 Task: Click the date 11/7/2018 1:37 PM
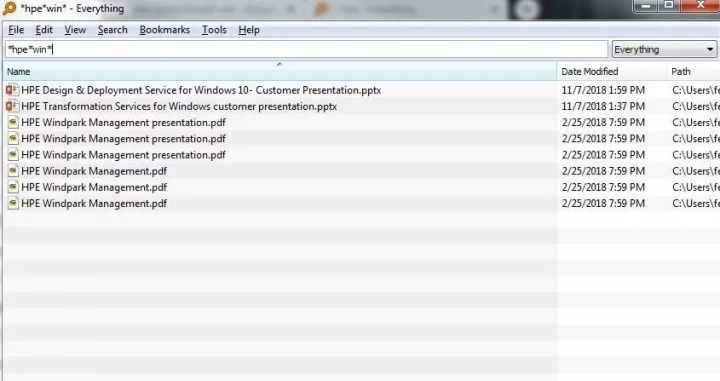[603, 106]
